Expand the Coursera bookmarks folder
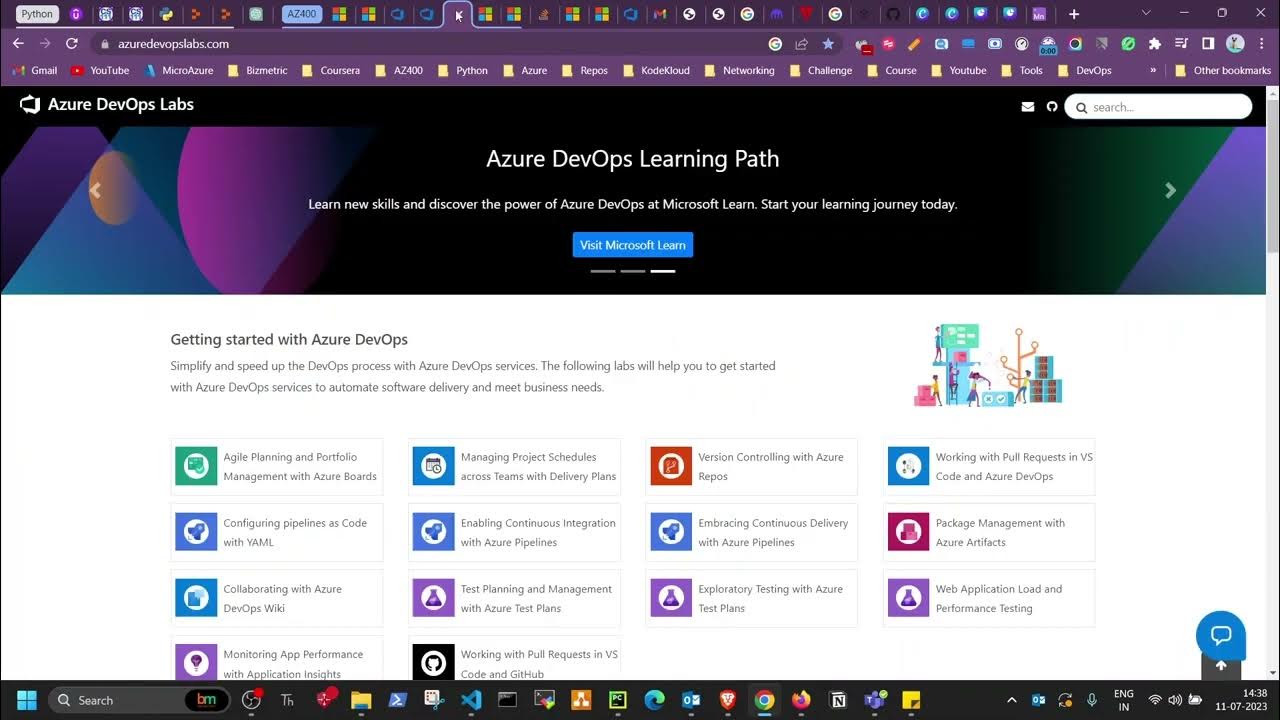This screenshot has width=1280, height=720. [332, 70]
